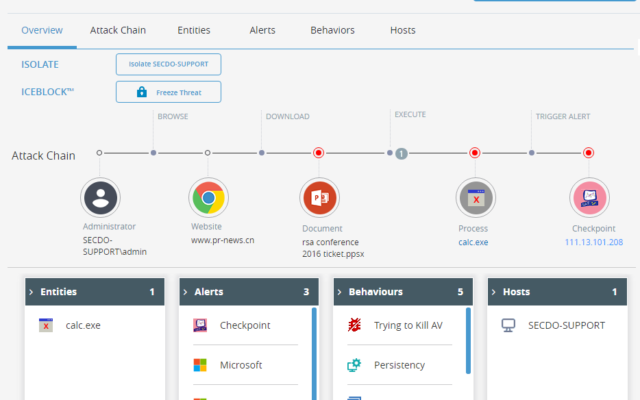Click the Alerts panel scrollbar
Screen dimensions: 640x400
point(314,353)
